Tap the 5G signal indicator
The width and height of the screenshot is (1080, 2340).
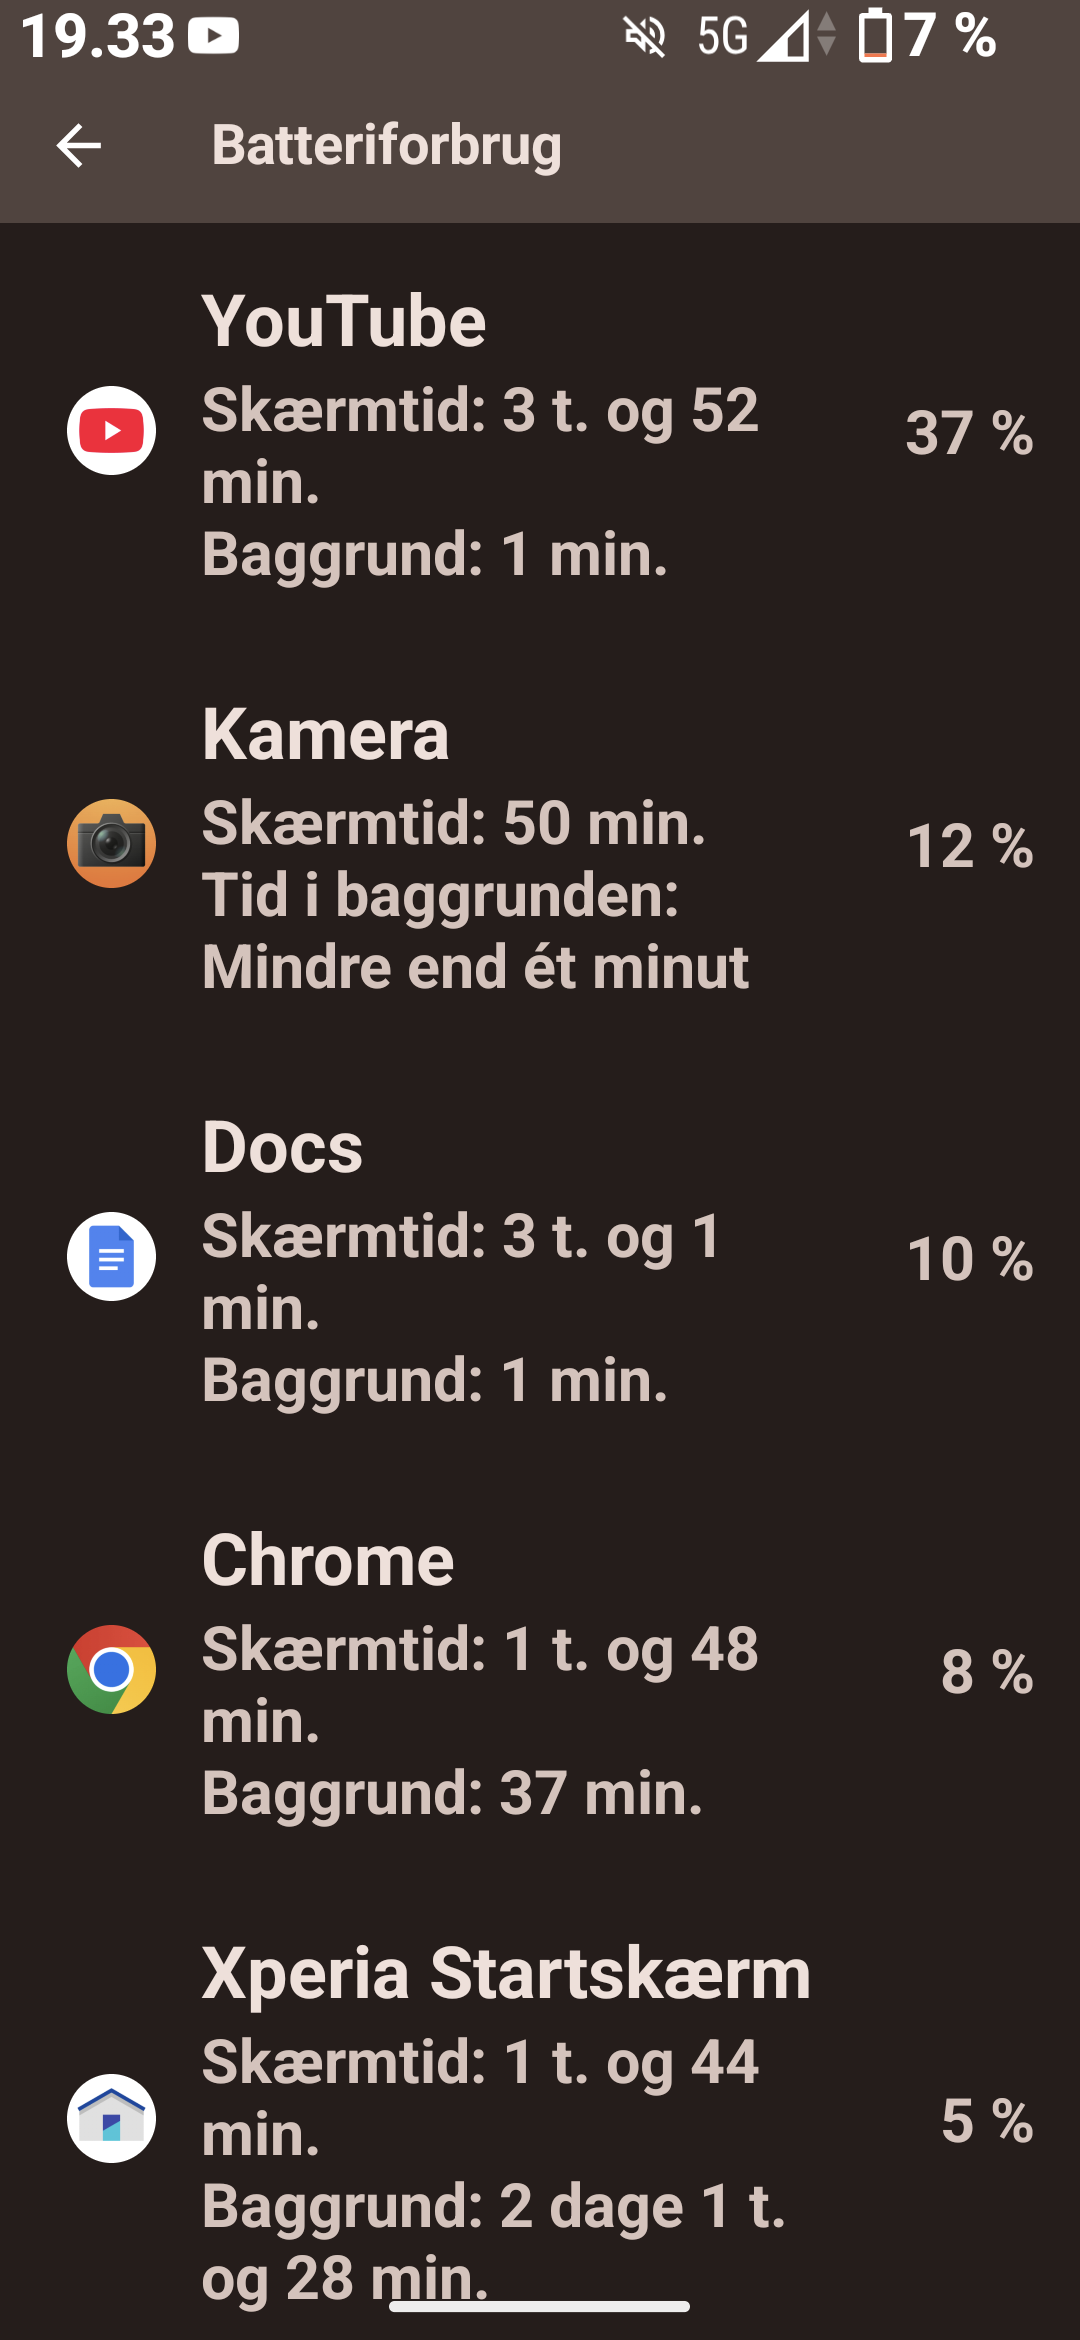tap(722, 37)
